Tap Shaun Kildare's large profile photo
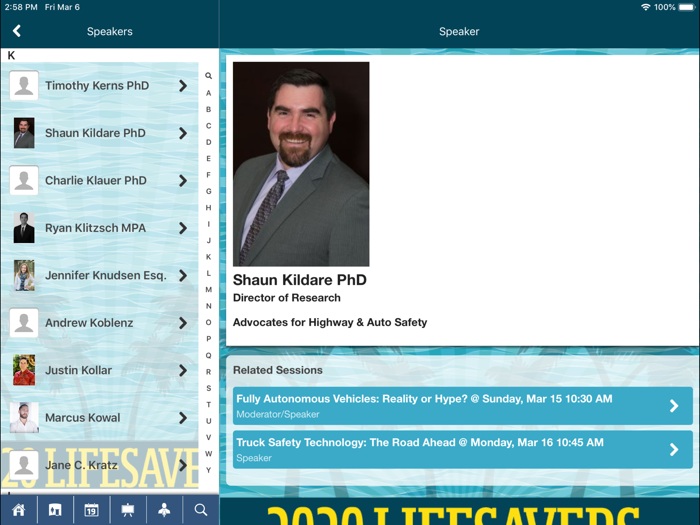 [x=301, y=164]
